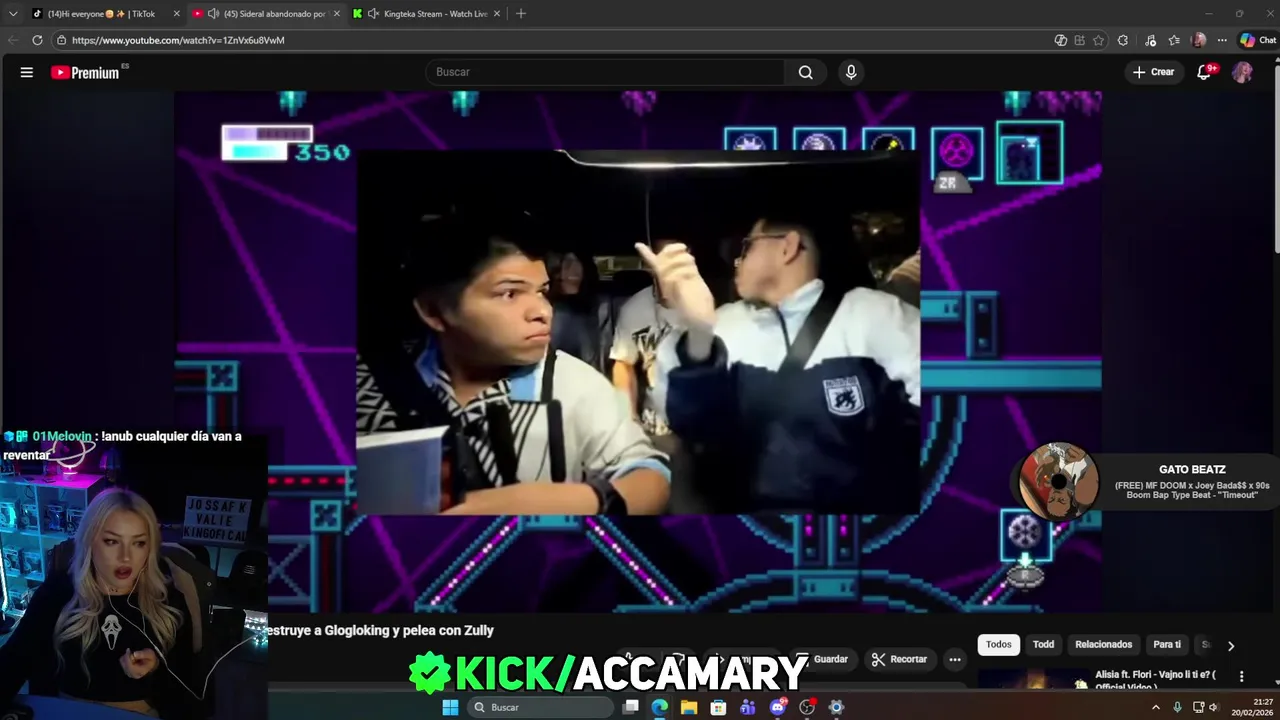Select the Para ti filter chip
The height and width of the screenshot is (720, 1280).
pos(1167,645)
